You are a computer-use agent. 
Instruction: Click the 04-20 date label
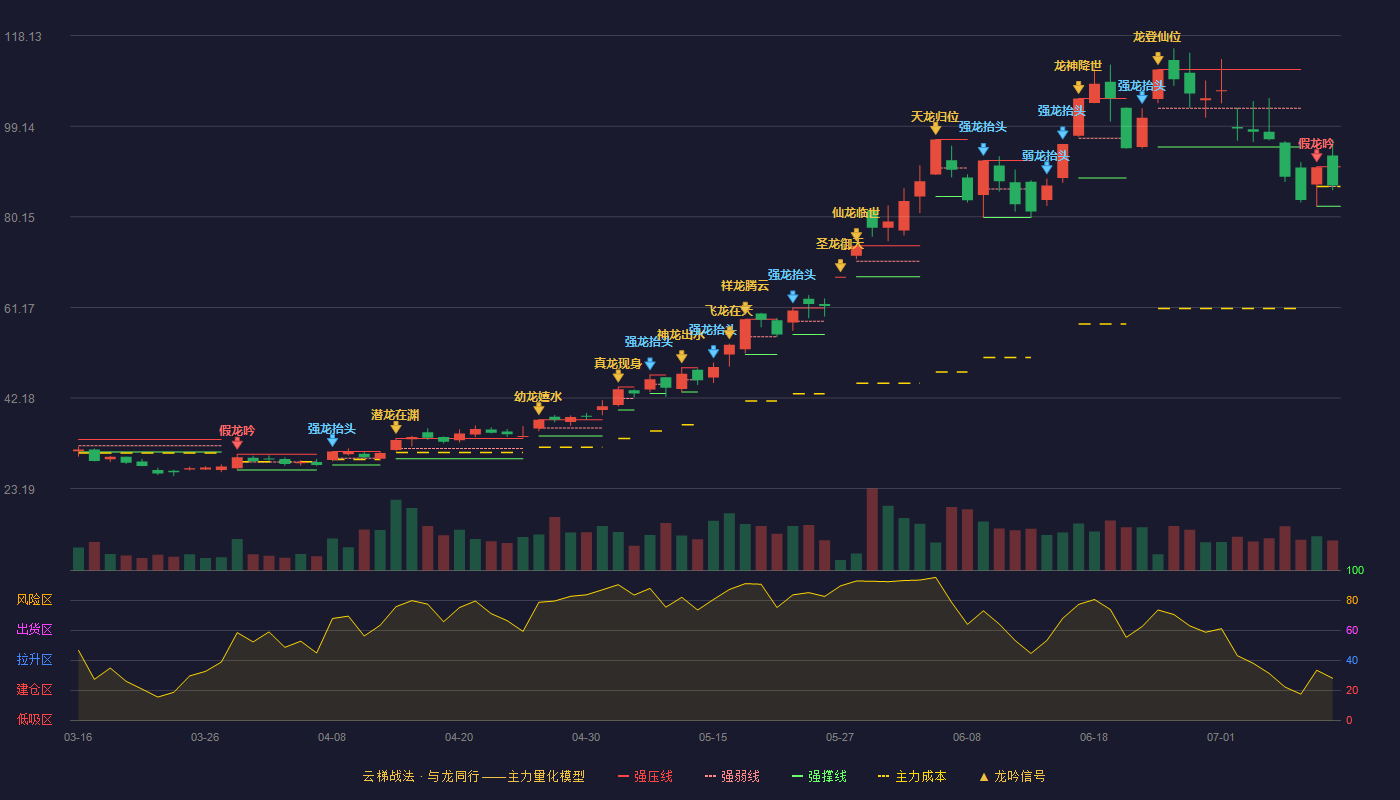click(x=459, y=737)
